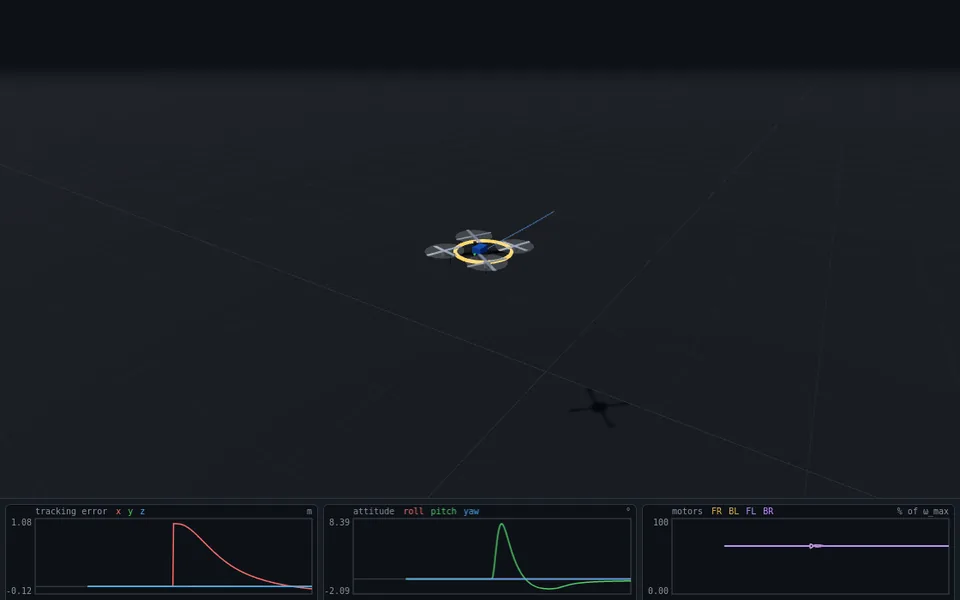Click the red 'roll' legend label

click(413, 511)
